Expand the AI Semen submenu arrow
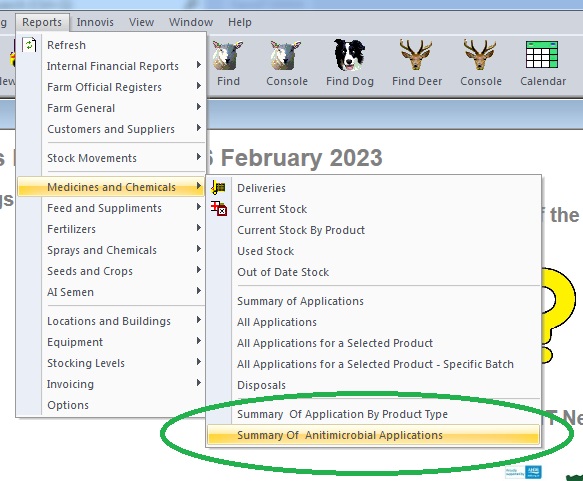The width and height of the screenshot is (583, 481). (199, 291)
